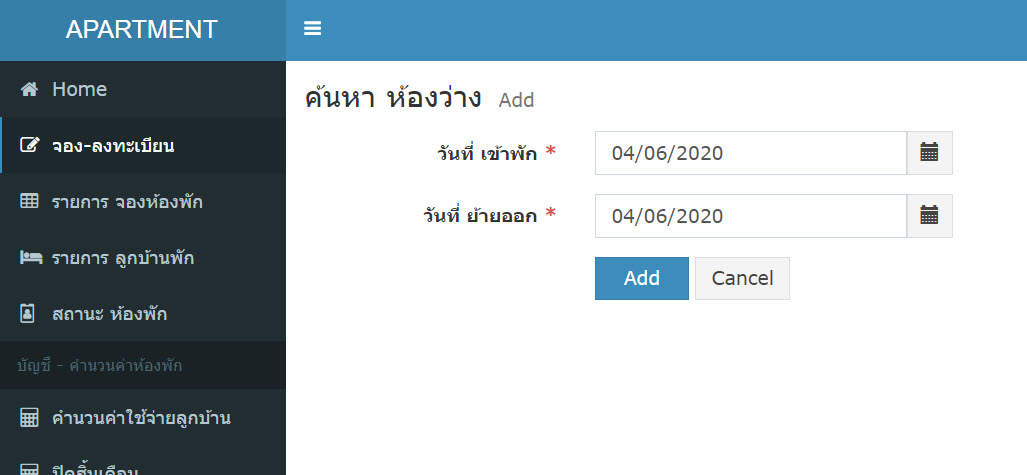Screen dimensions: 1027x475
Task: Open รายการ จองห้องพัก menu entry
Action: point(143,202)
